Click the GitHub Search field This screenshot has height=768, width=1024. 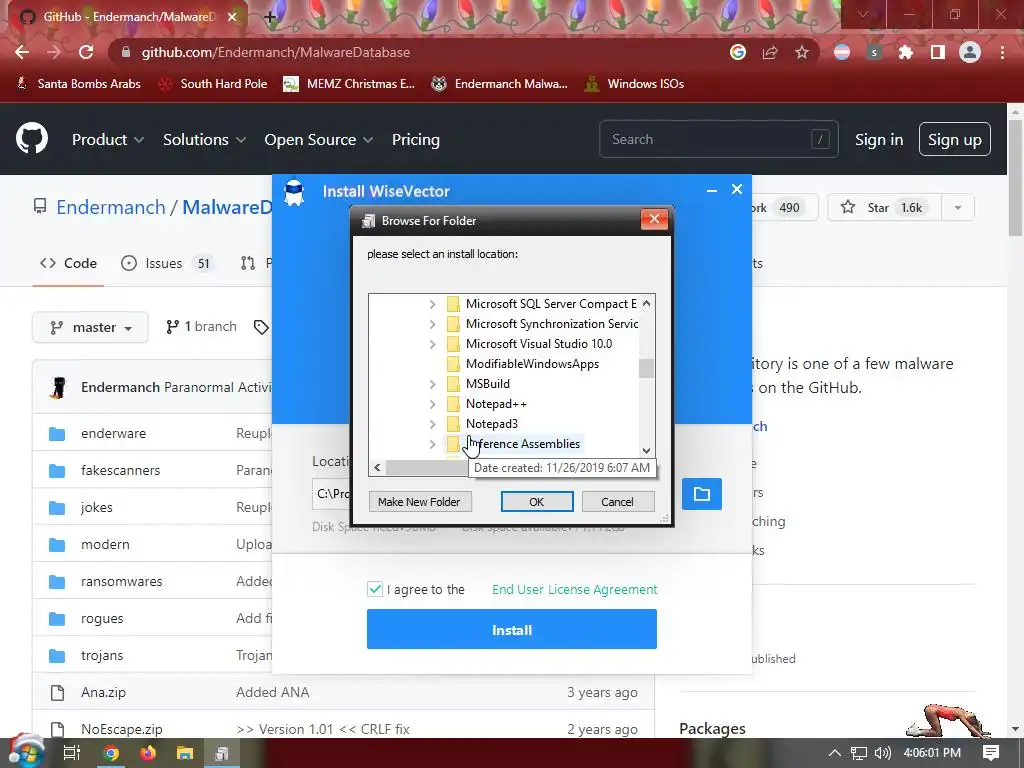(x=718, y=139)
